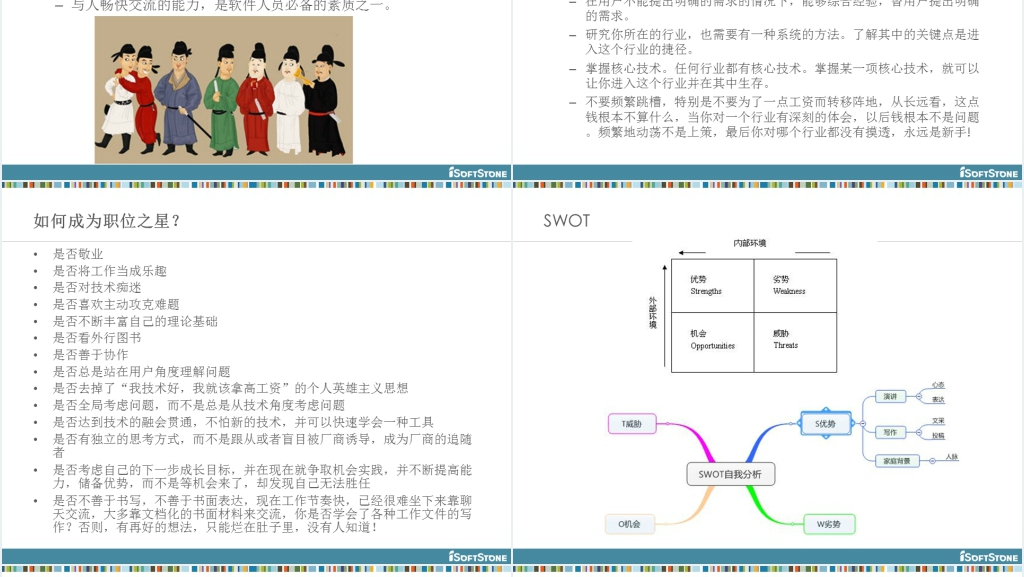This screenshot has width=1024, height=577.
Task: Click bullet text 是否敬业
Action: coord(78,254)
